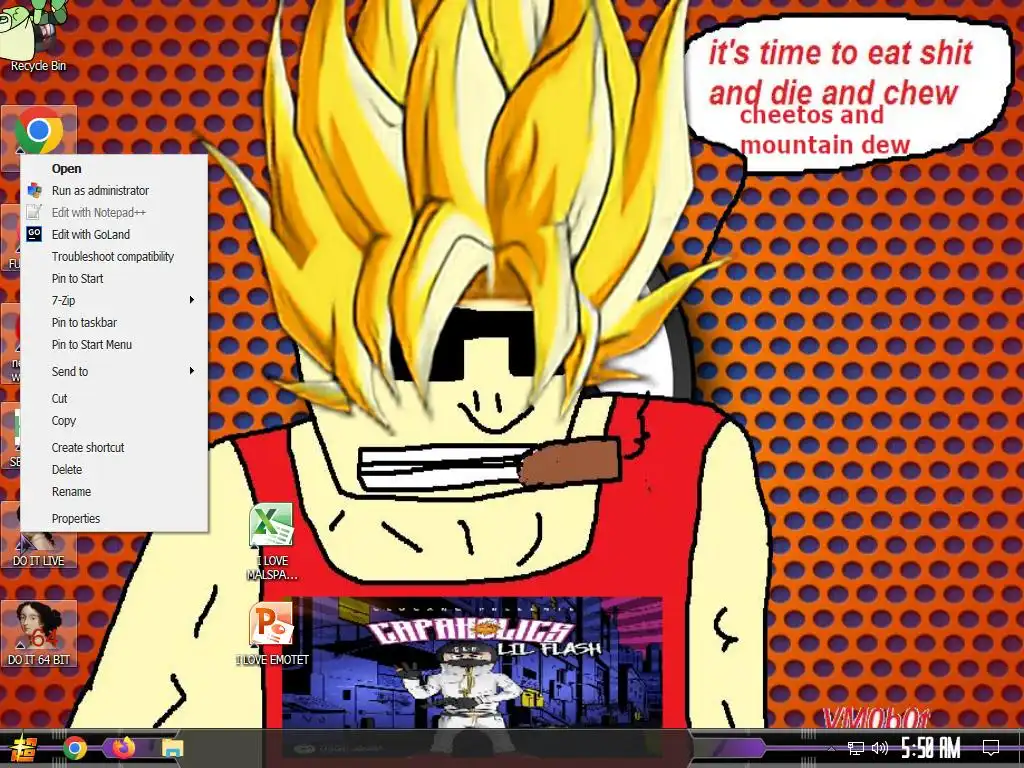Screen dimensions: 1024x768
Task: Select Troubleshoot compatibility
Action: coord(114,257)
